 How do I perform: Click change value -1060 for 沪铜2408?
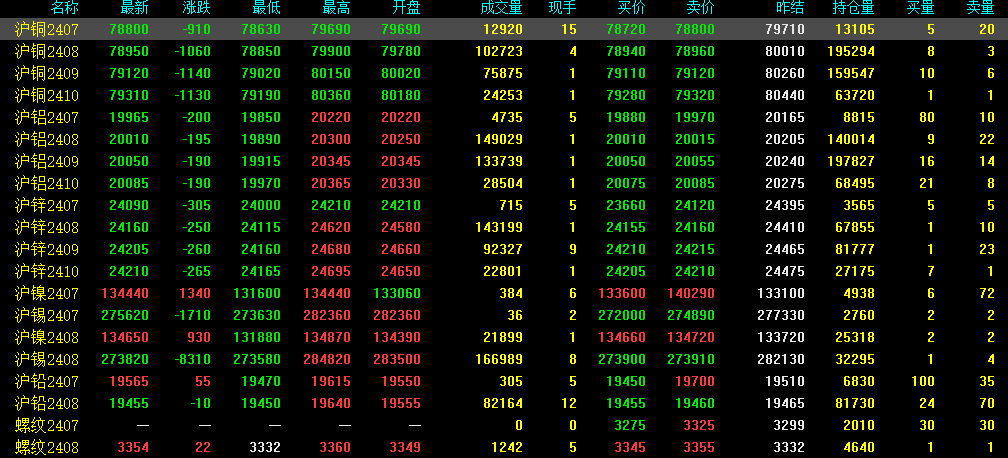coord(192,51)
